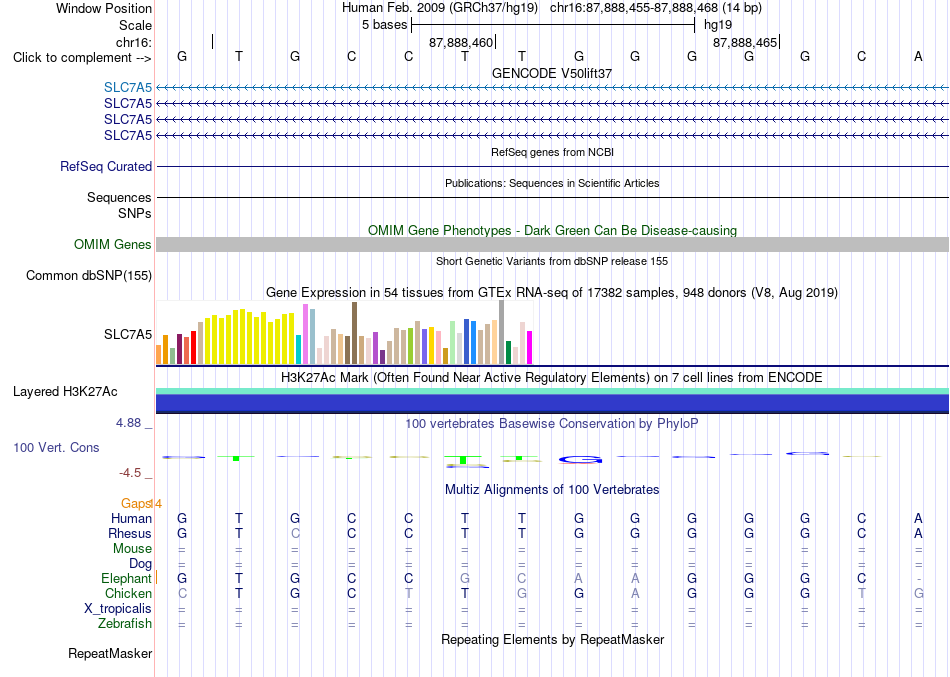Click the 87,888,465 position marker

pos(745,42)
